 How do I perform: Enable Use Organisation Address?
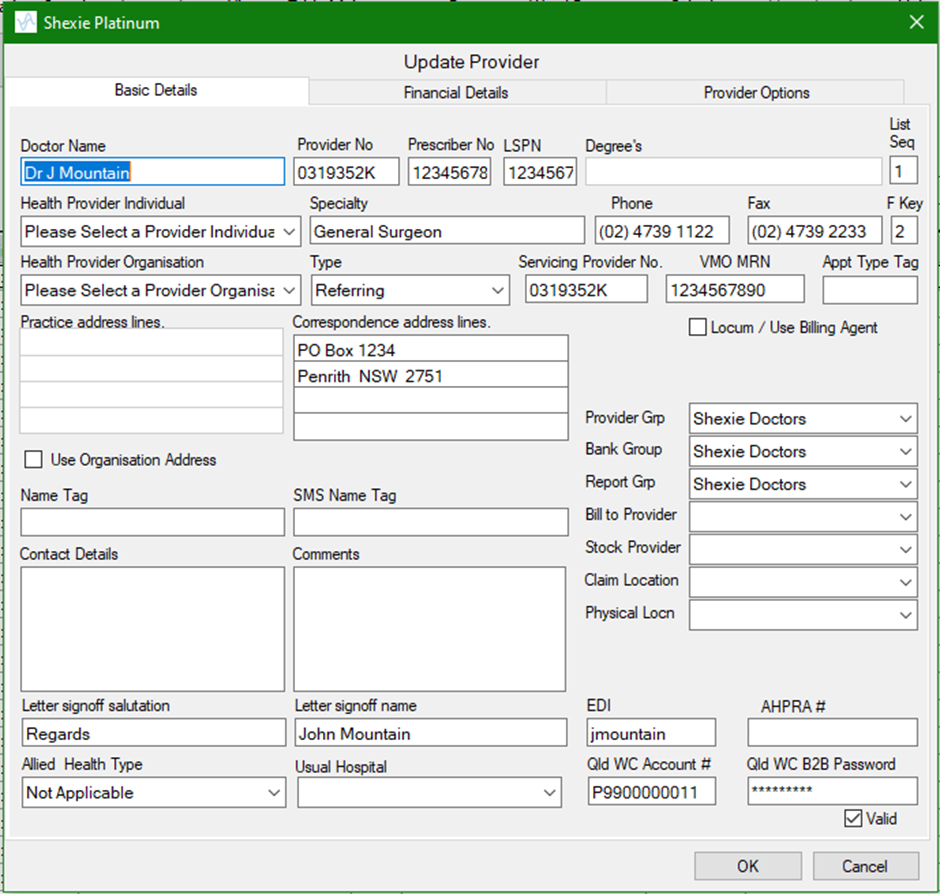pos(33,460)
